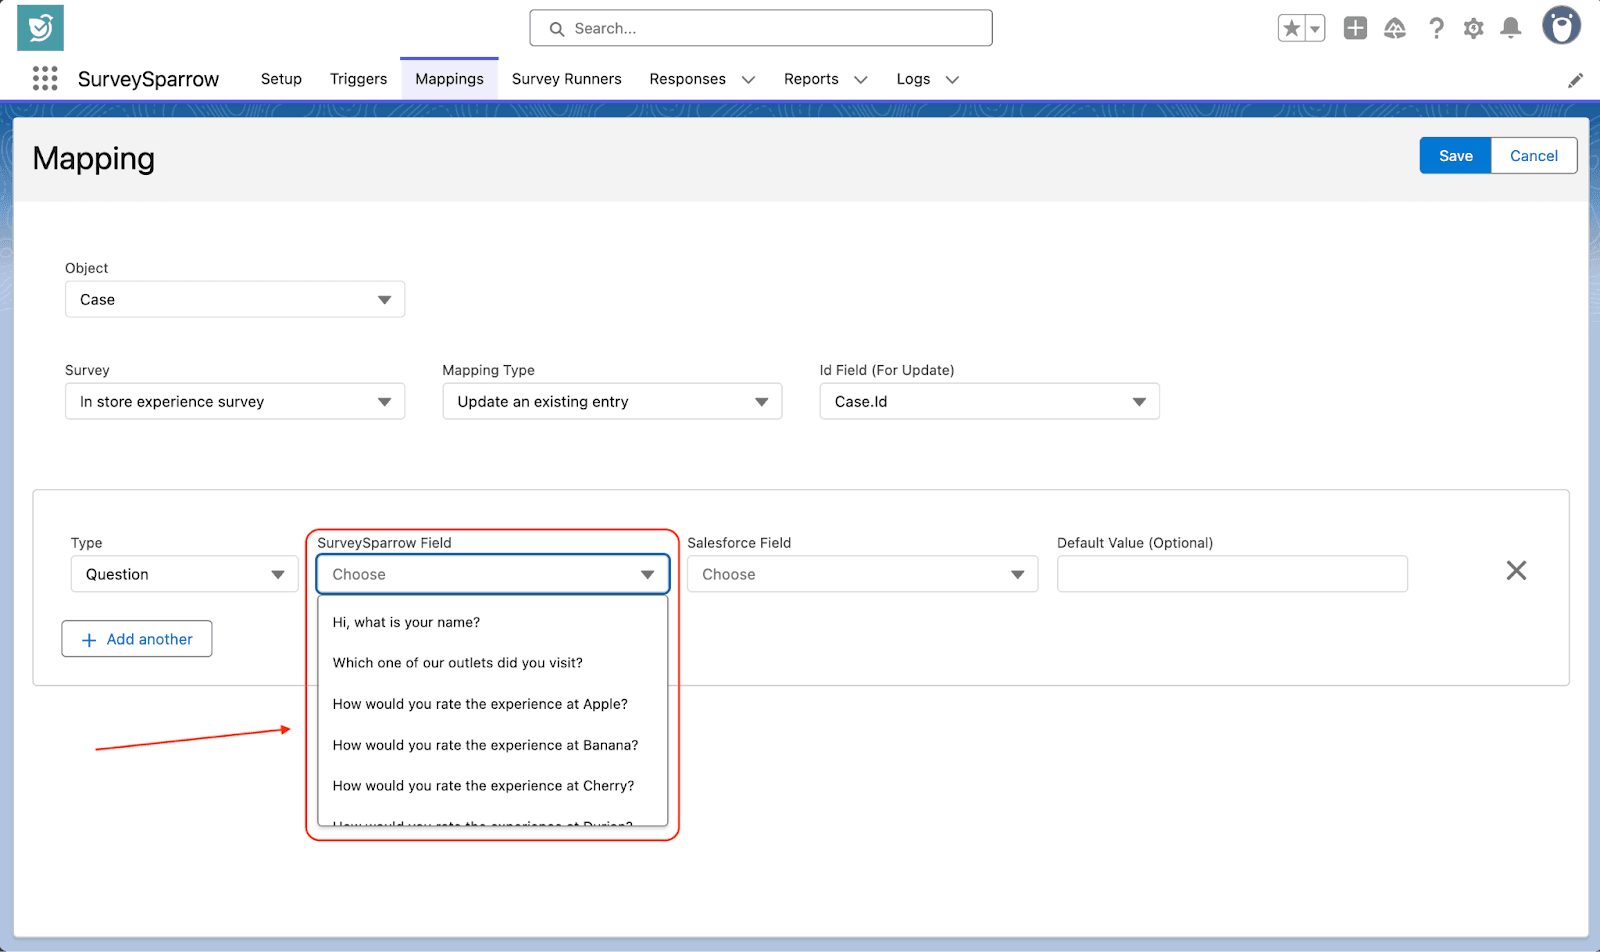This screenshot has height=952, width=1600.
Task: Open the App Launcher grid icon
Action: [45, 79]
